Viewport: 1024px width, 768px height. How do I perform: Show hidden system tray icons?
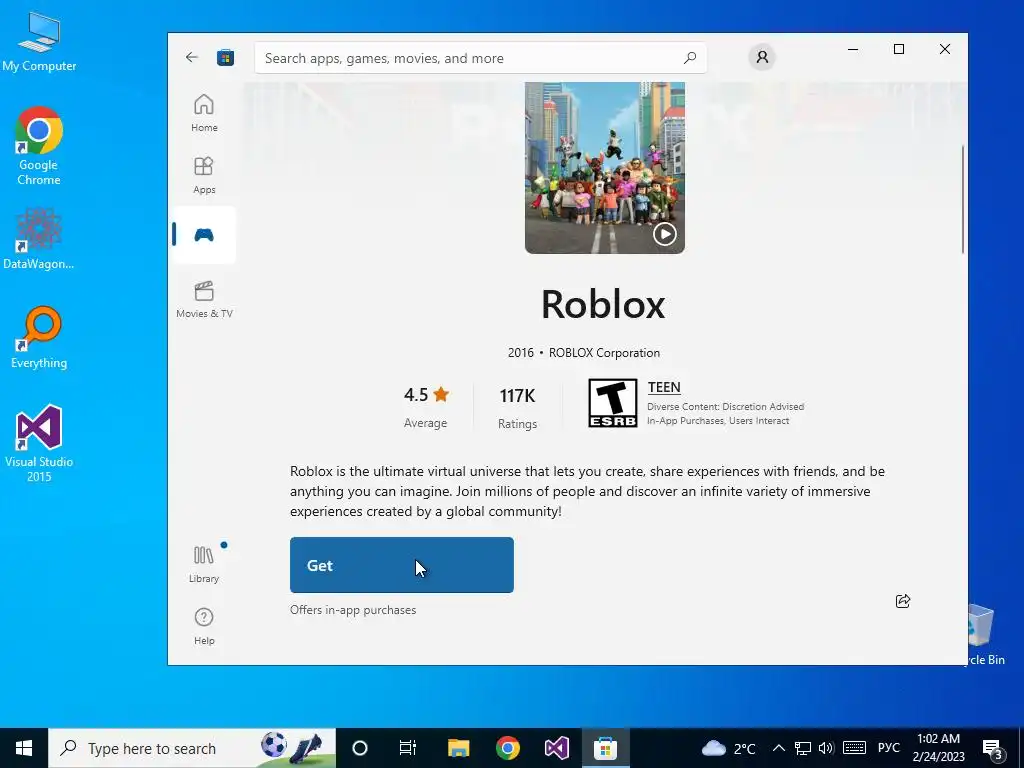click(x=778, y=748)
